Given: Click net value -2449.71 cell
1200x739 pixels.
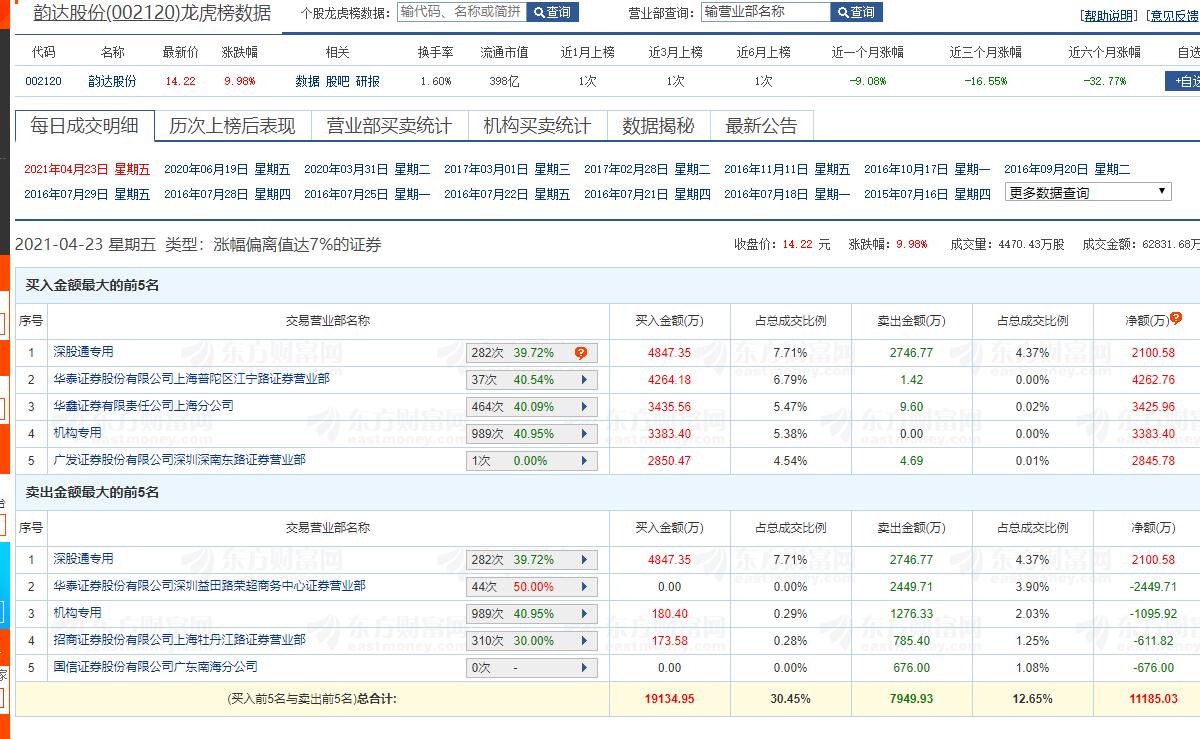Looking at the screenshot, I should tap(1154, 587).
